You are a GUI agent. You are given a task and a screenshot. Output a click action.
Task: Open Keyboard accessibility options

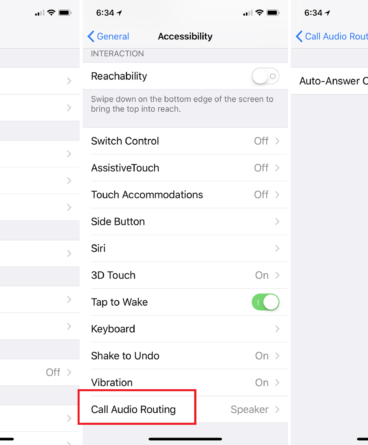click(x=185, y=329)
